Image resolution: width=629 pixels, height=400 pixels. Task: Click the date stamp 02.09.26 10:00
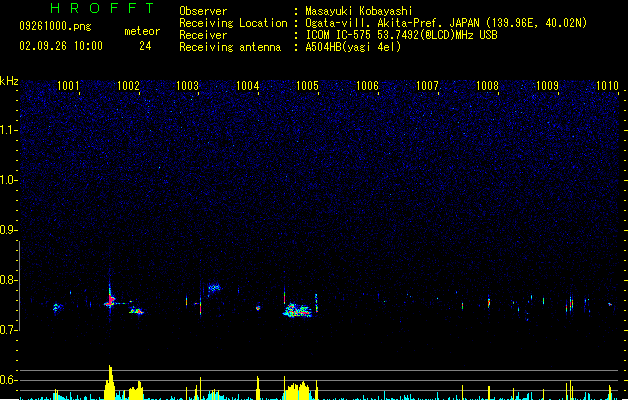coord(61,46)
